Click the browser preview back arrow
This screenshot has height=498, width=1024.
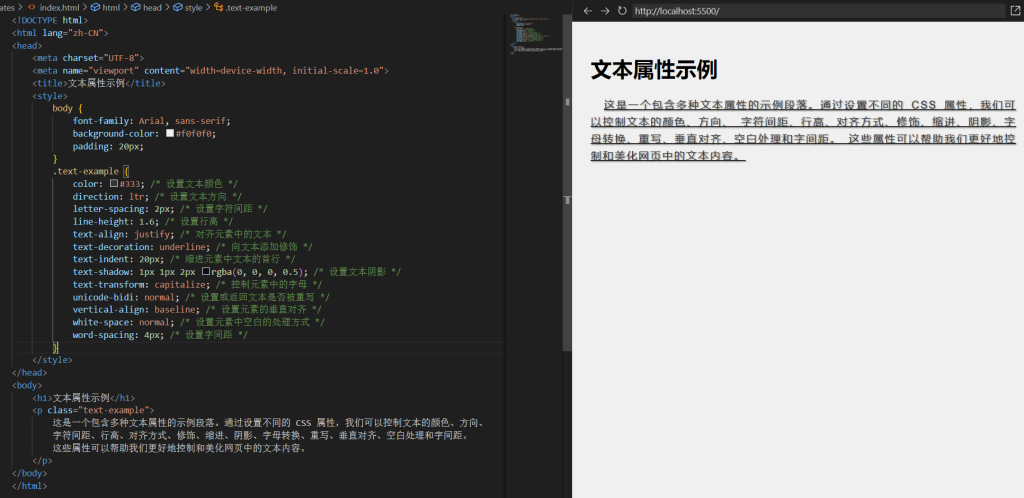(587, 11)
